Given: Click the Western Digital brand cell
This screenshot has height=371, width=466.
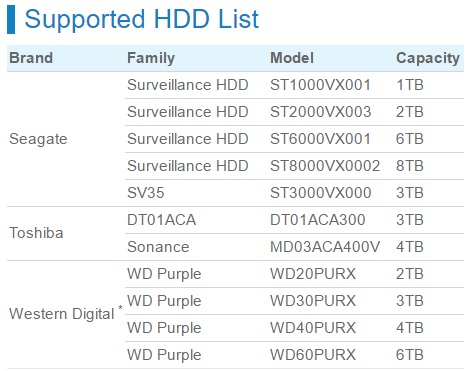Looking at the screenshot, I should coord(62,314).
